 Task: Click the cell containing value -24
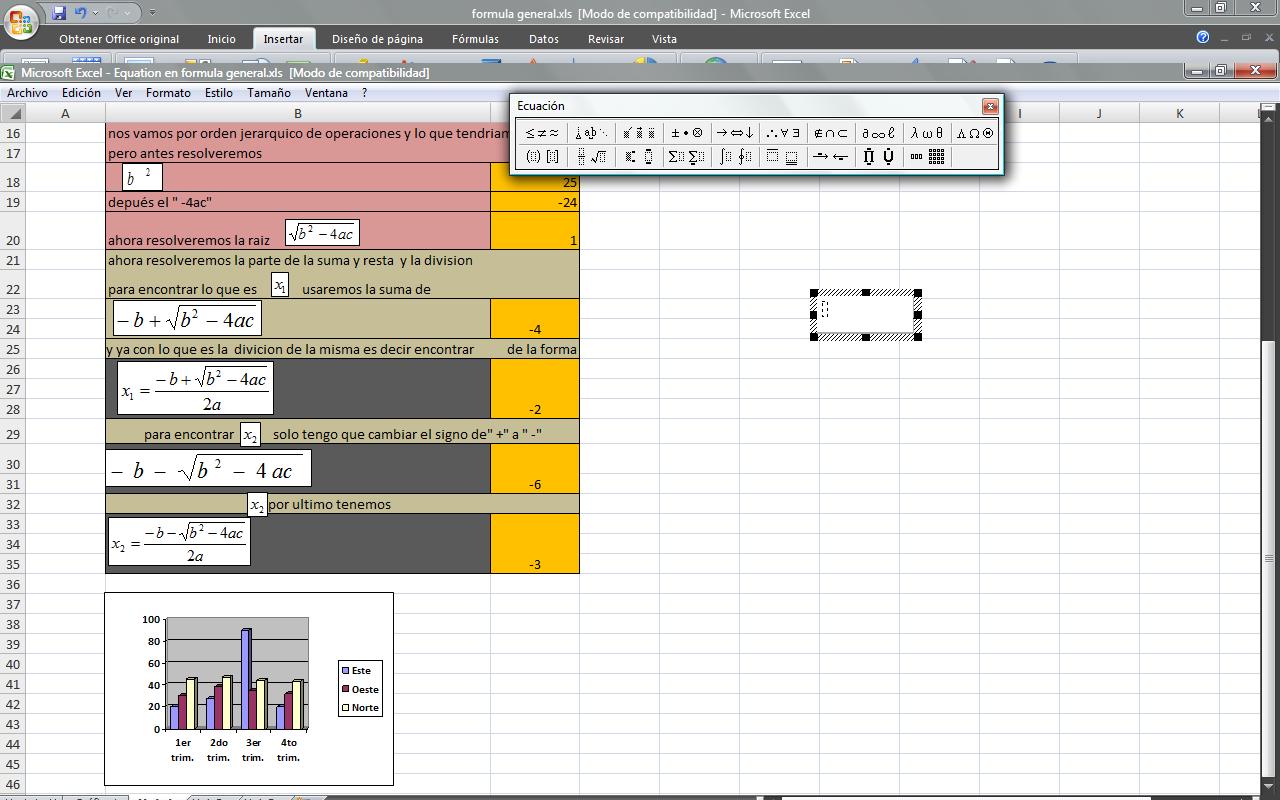point(535,201)
